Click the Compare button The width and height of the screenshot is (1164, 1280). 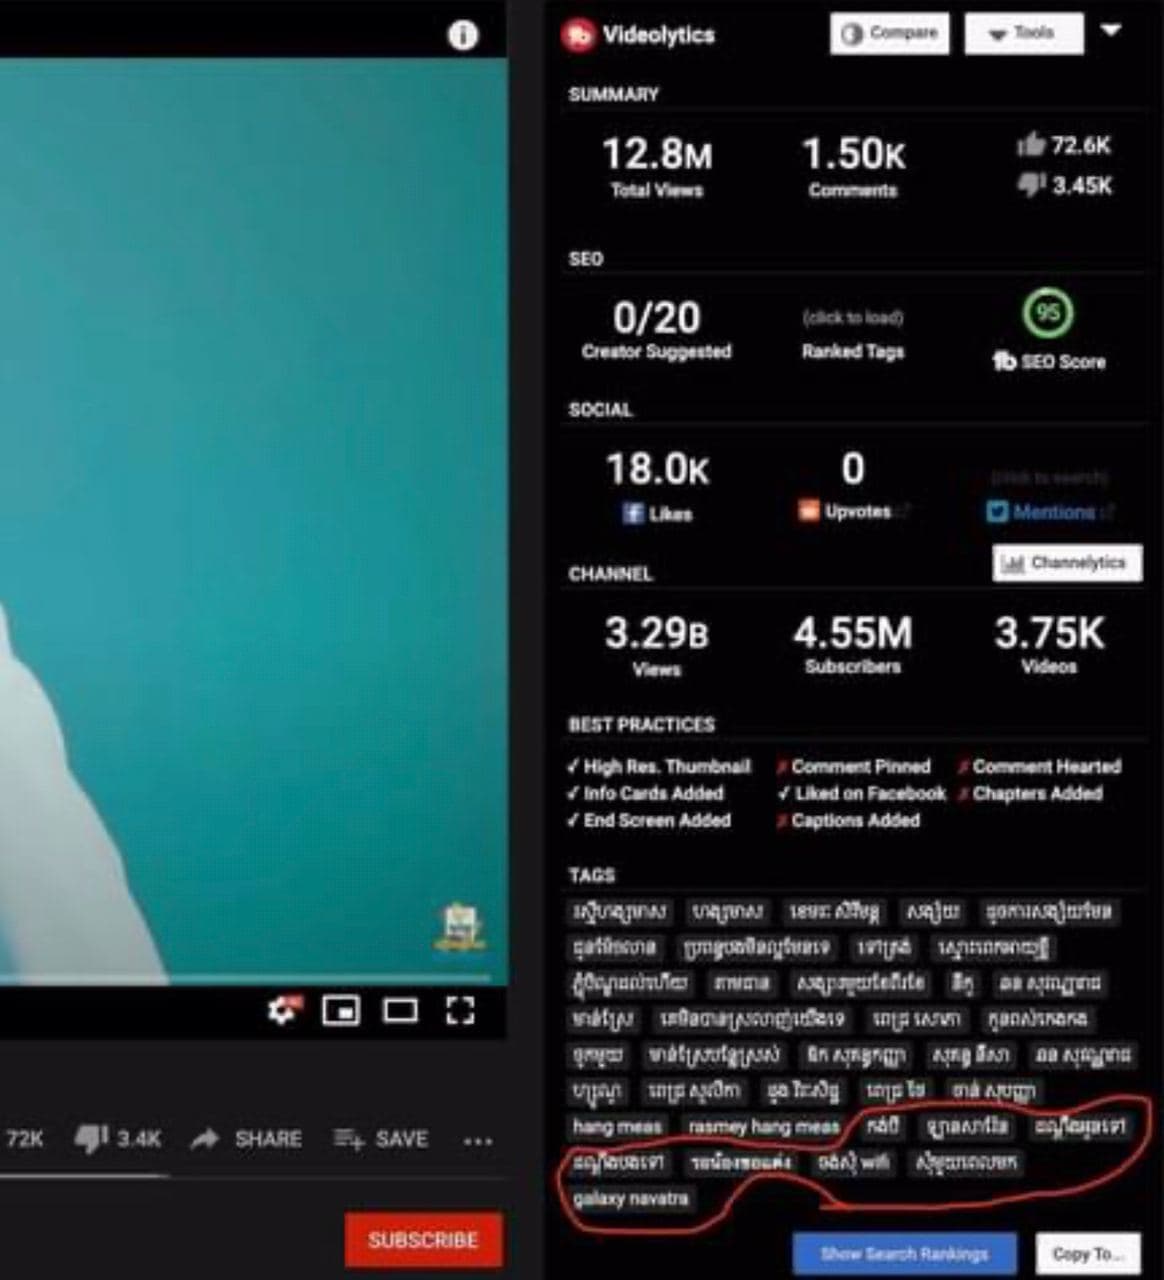pos(889,33)
